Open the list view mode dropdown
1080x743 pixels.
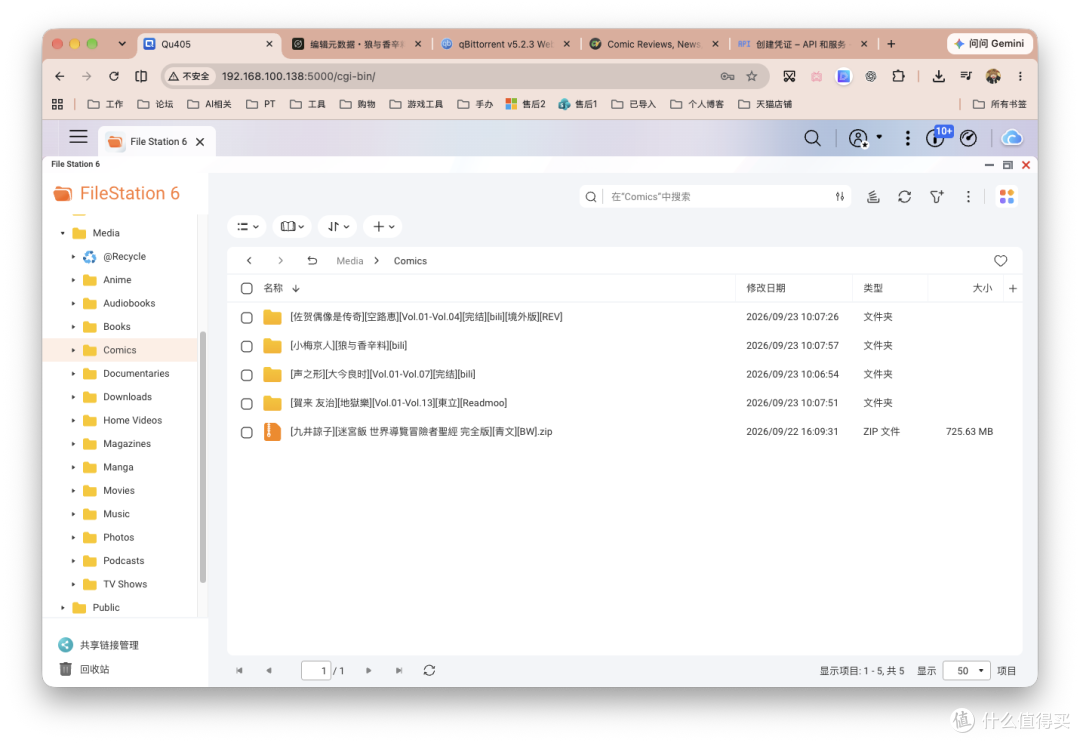coord(247,227)
